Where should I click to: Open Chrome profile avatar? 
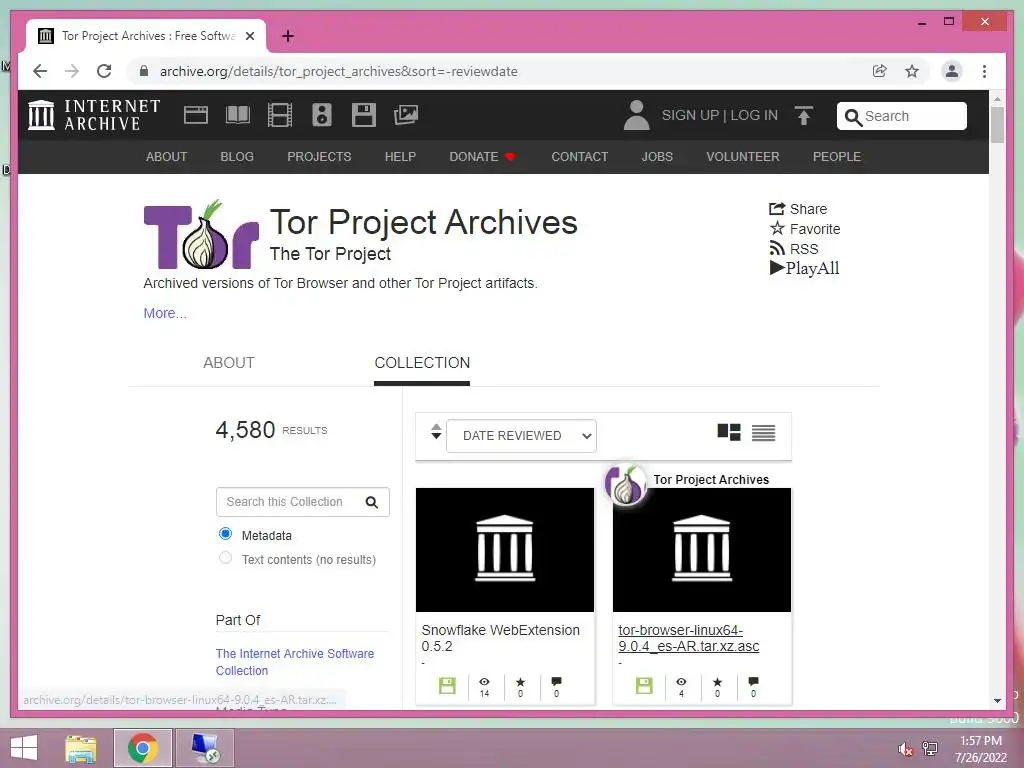(x=952, y=71)
